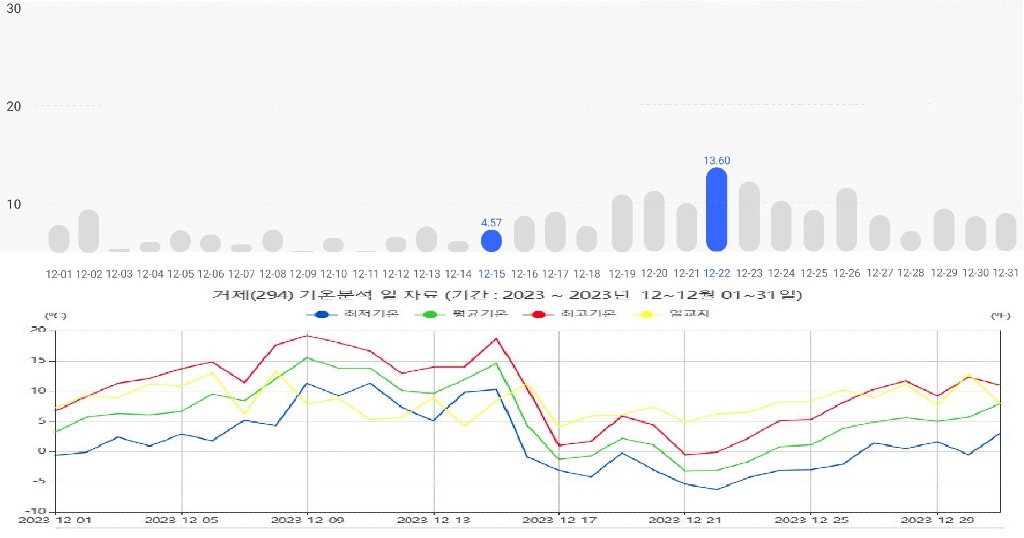Select the small blue bar for 12-15
The width and height of the screenshot is (1024, 538).
tap(491, 241)
